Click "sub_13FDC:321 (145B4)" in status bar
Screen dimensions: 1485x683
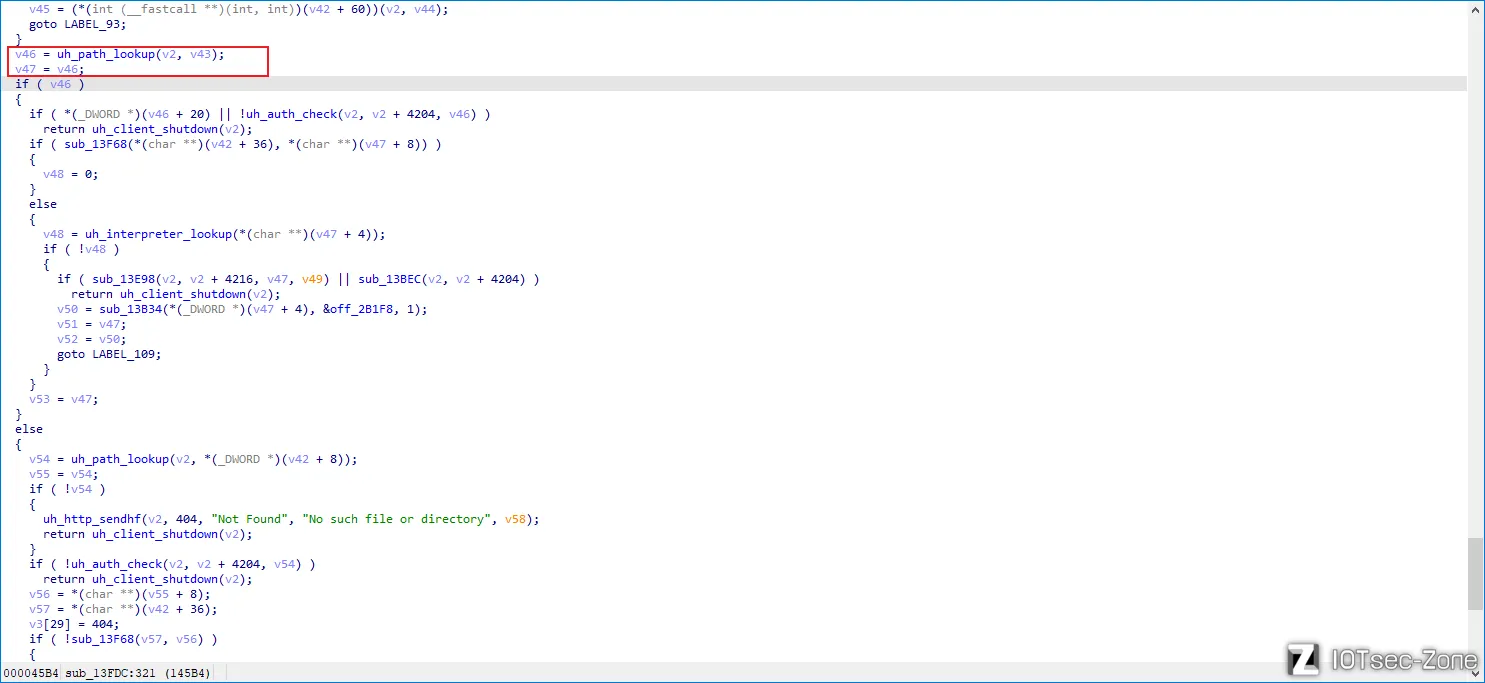137,673
